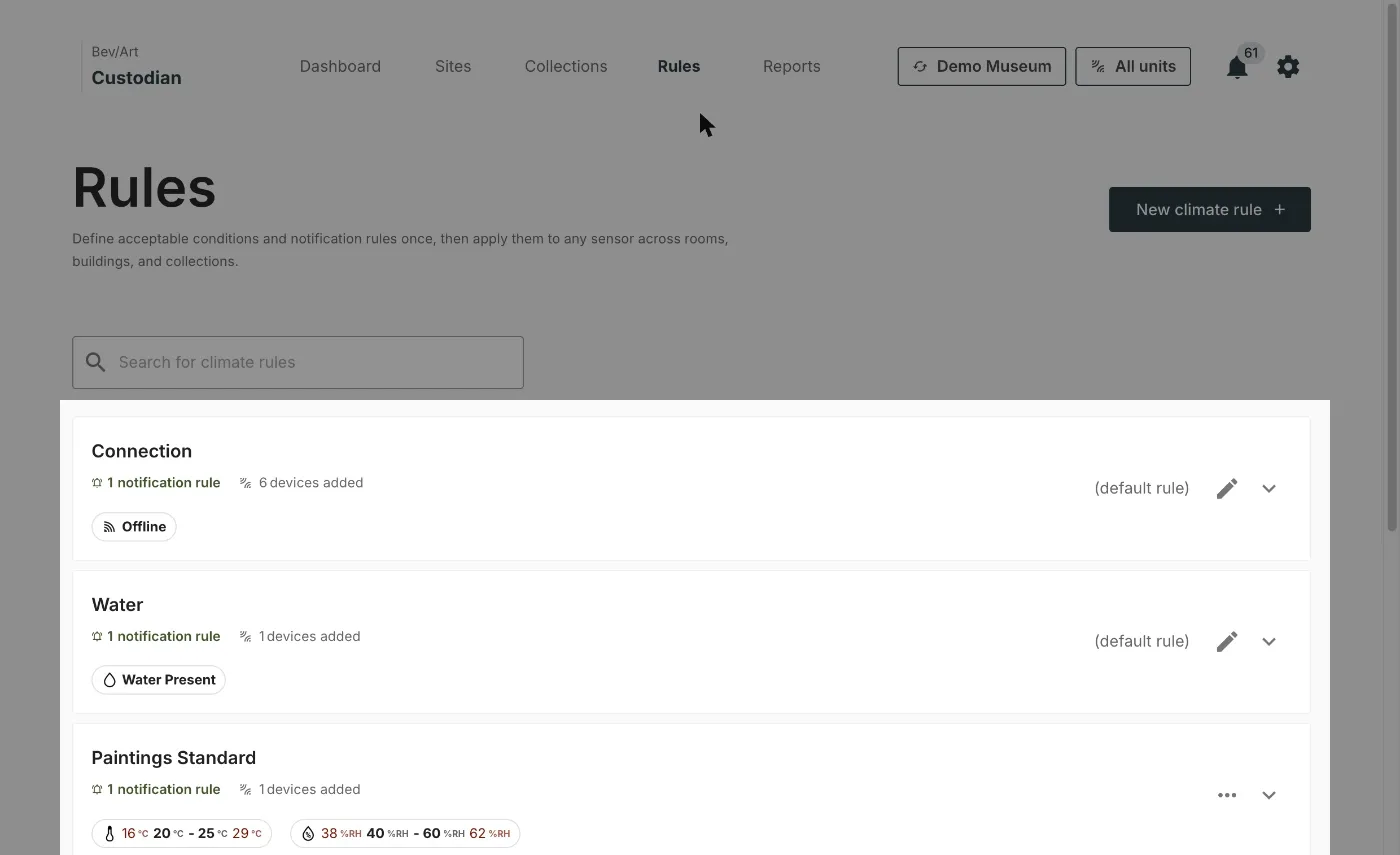Click the Water Present droplet chip

pyautogui.click(x=158, y=680)
